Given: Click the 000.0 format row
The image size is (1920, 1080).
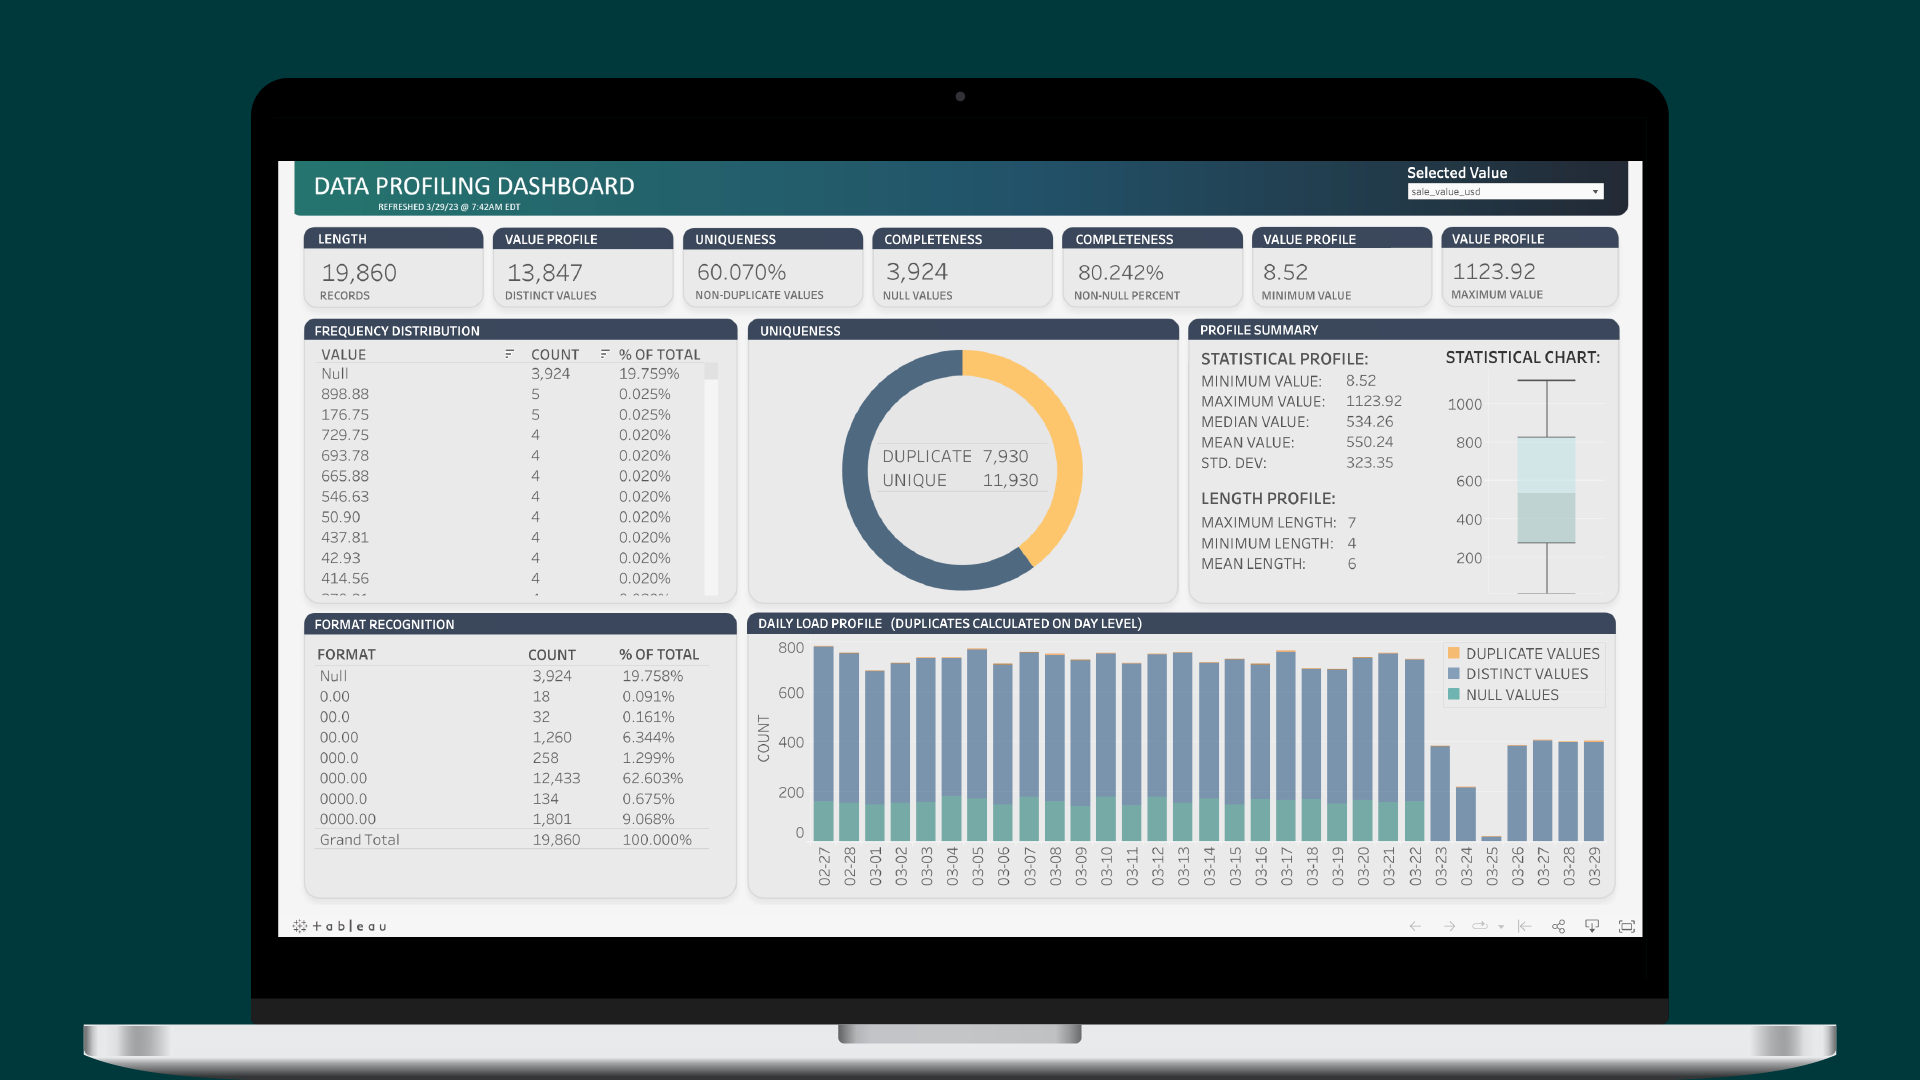Looking at the screenshot, I should pos(512,758).
